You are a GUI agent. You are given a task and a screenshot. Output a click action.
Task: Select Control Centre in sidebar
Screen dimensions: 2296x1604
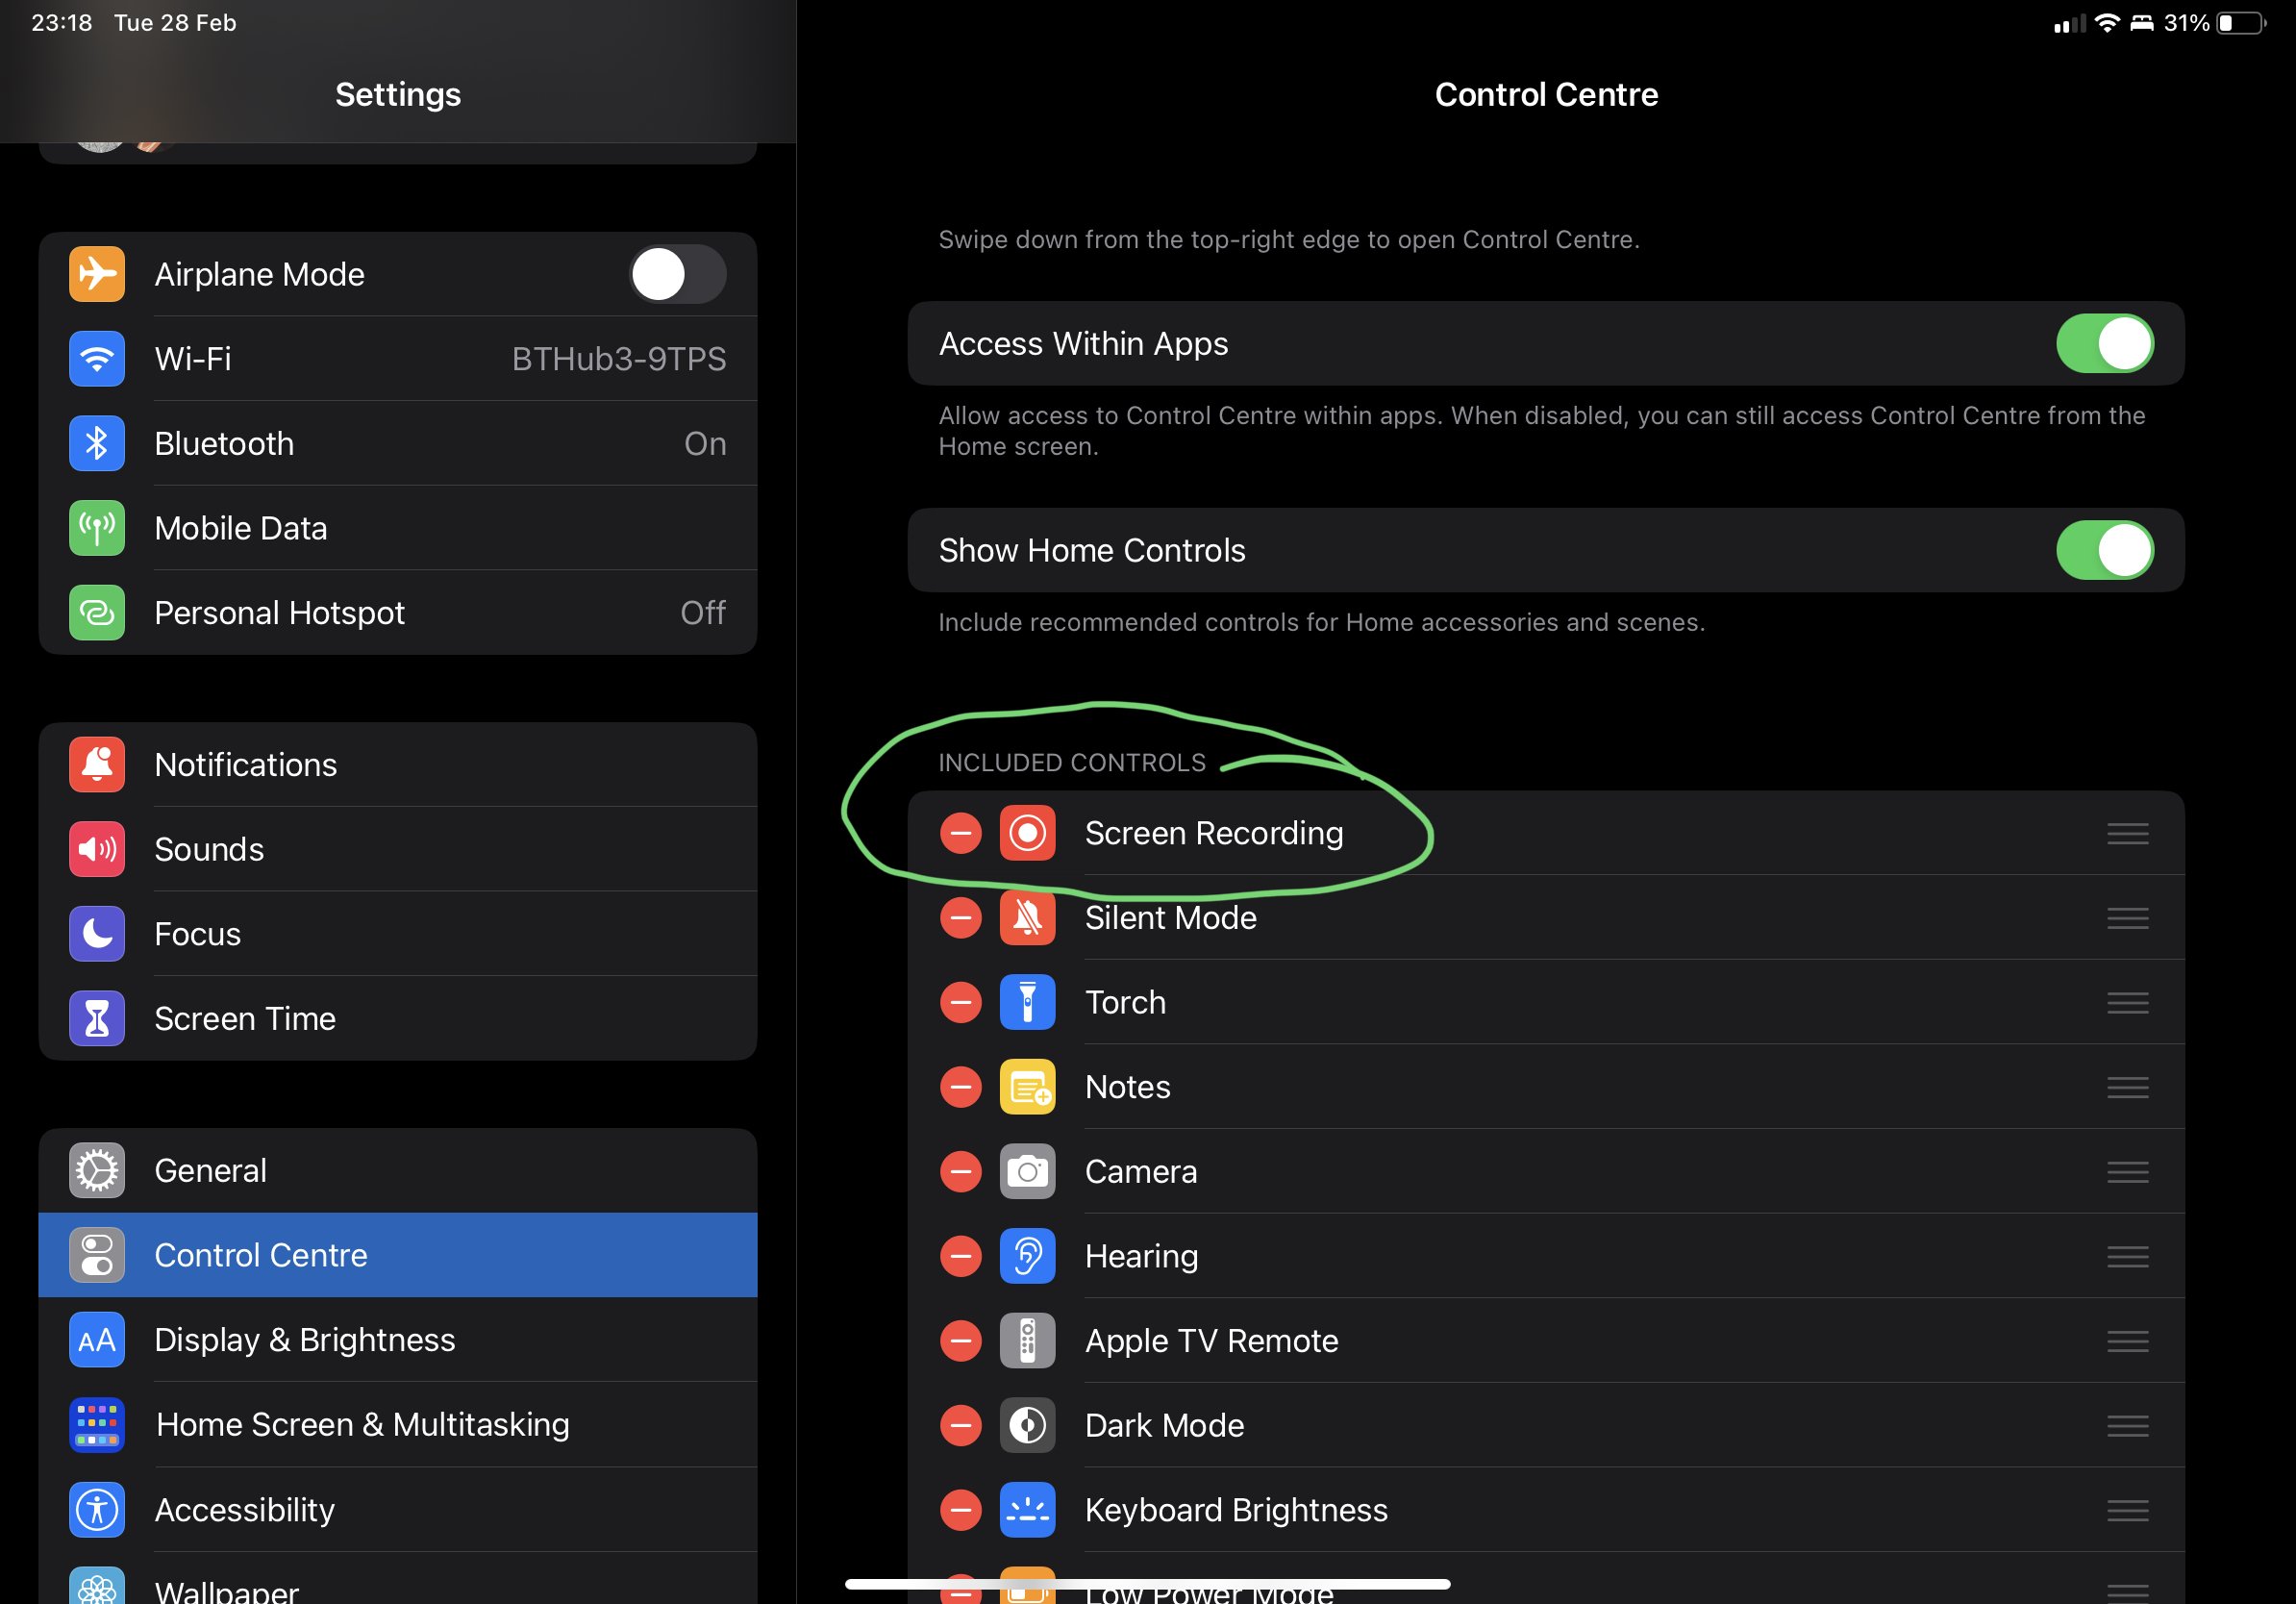pyautogui.click(x=398, y=1255)
